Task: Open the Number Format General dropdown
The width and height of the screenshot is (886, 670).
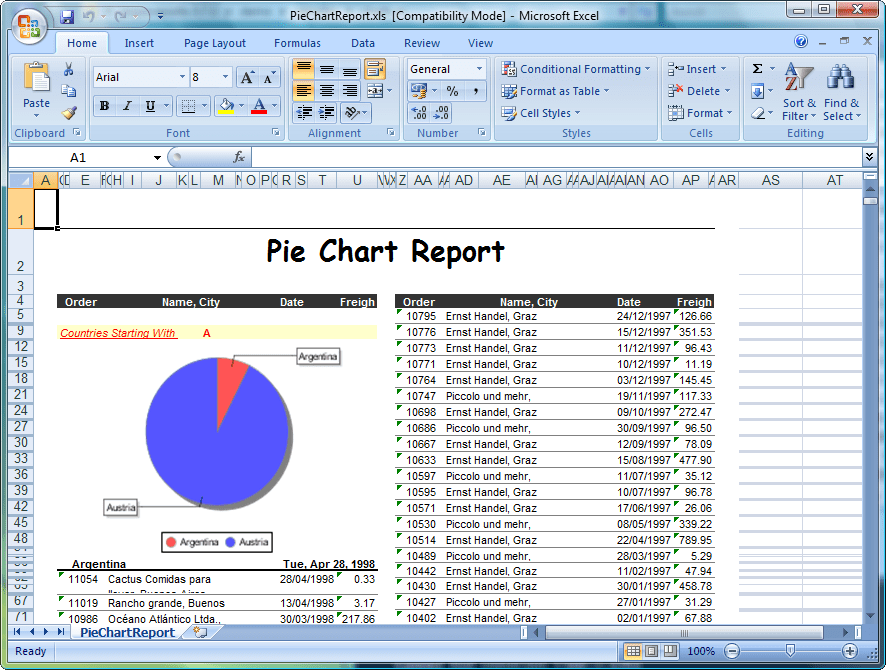Action: pos(479,69)
